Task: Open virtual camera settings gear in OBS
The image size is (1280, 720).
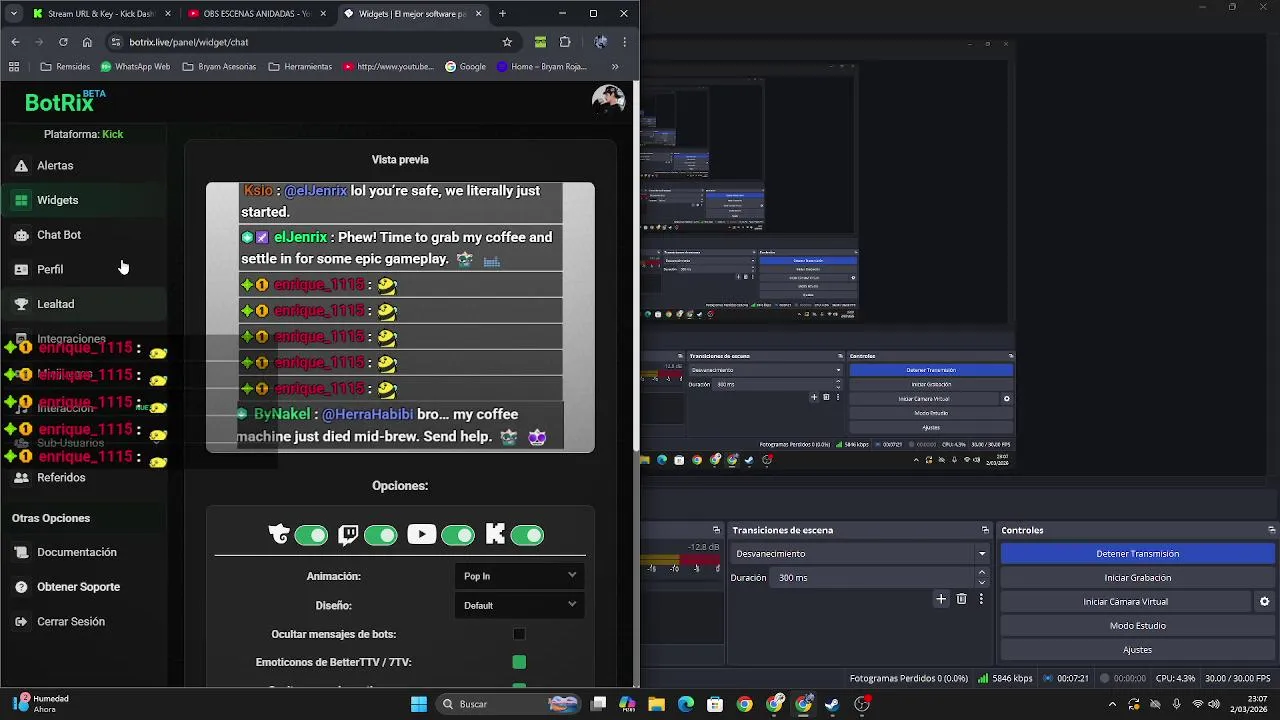Action: pyautogui.click(x=1264, y=602)
